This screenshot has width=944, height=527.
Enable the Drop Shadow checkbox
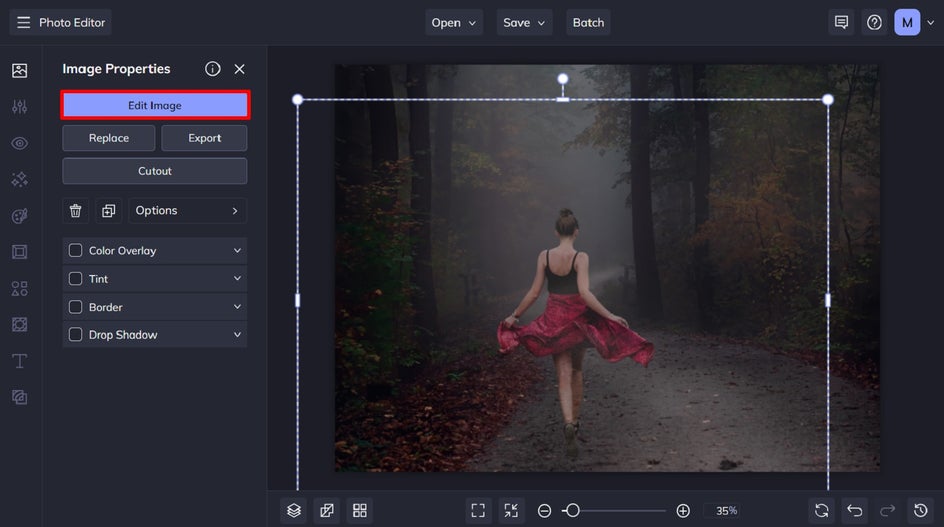click(x=75, y=335)
